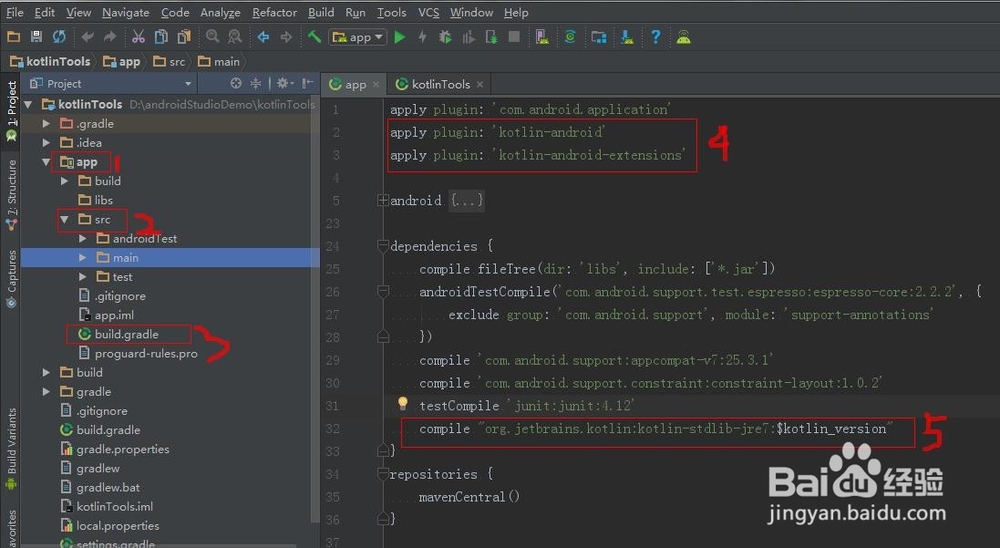Open the Structure tool window tab
This screenshot has height=548, width=1000.
tap(11, 195)
